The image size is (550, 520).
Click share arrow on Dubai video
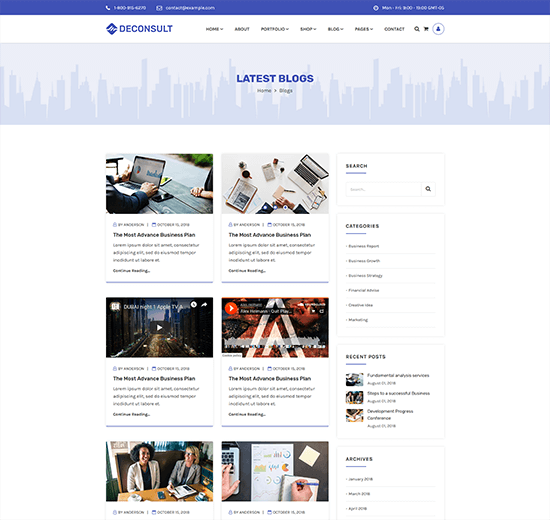tap(204, 305)
